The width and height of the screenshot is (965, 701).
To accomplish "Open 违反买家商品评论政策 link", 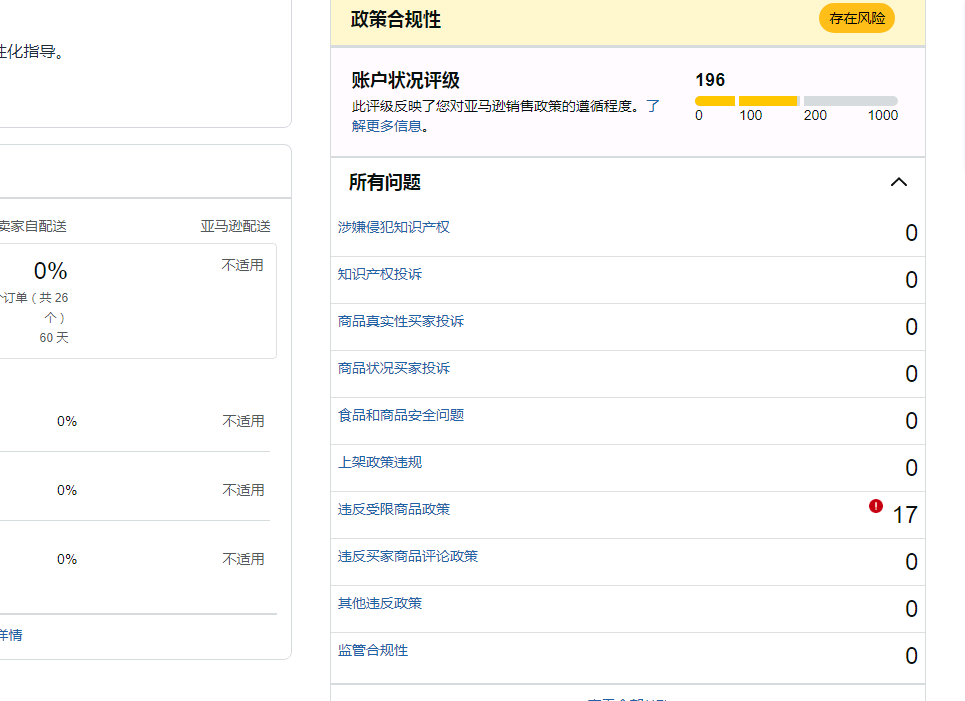I will tap(407, 556).
